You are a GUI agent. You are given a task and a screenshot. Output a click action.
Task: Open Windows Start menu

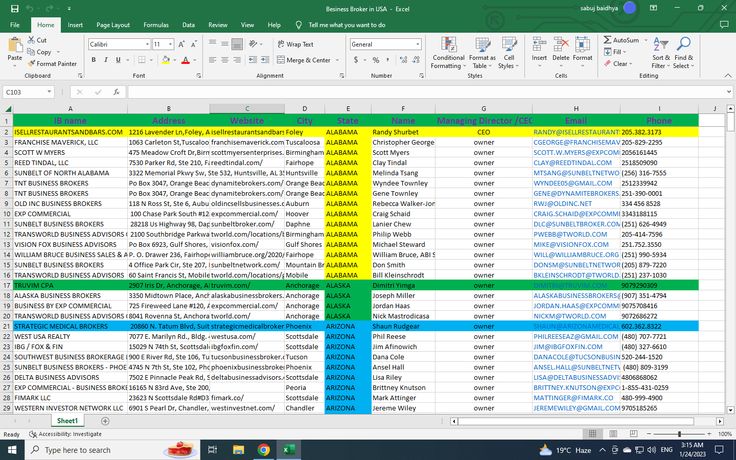point(11,450)
